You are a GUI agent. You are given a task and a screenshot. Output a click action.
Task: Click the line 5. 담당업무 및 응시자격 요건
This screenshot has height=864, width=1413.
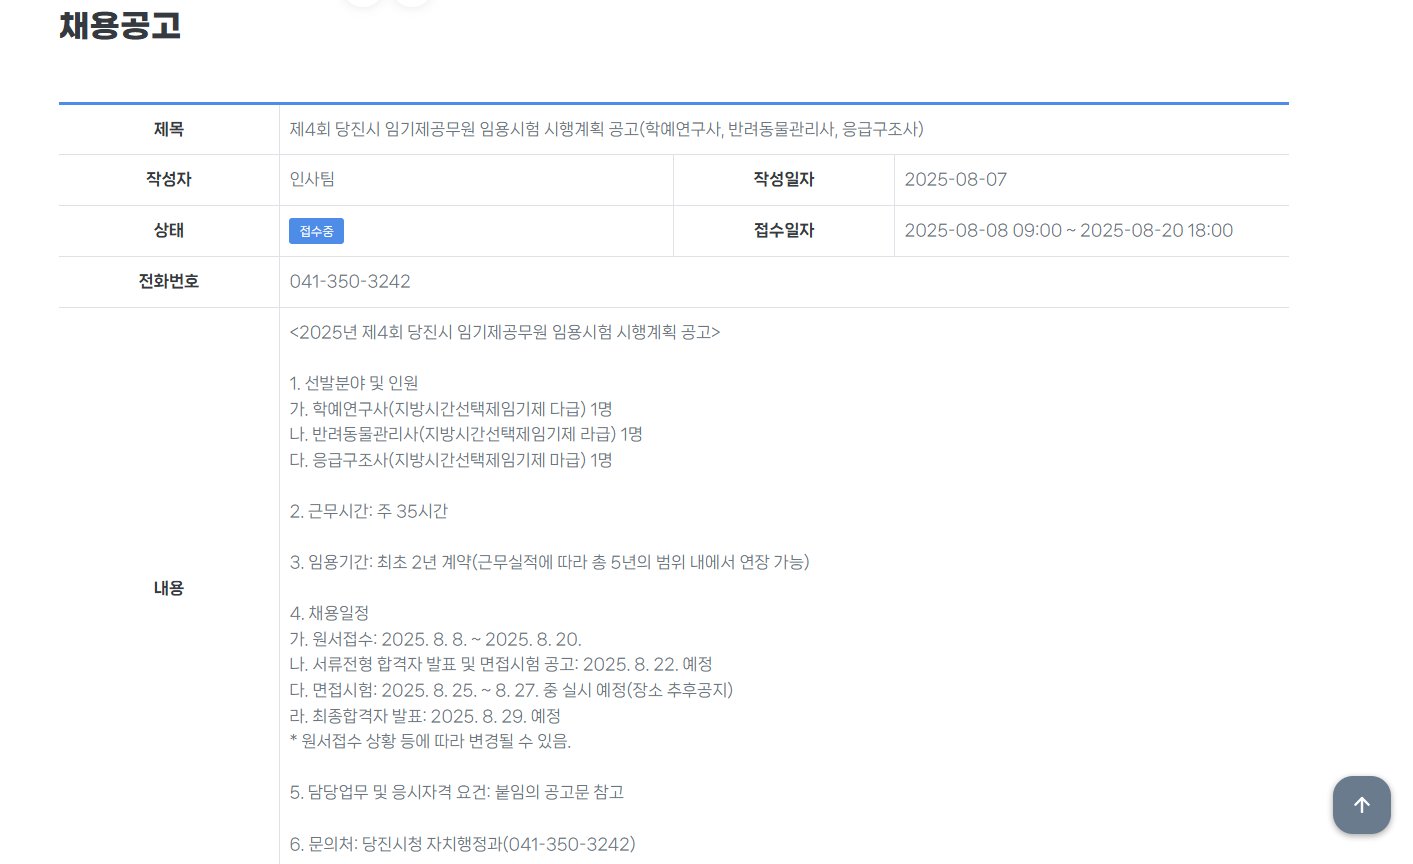(x=457, y=792)
